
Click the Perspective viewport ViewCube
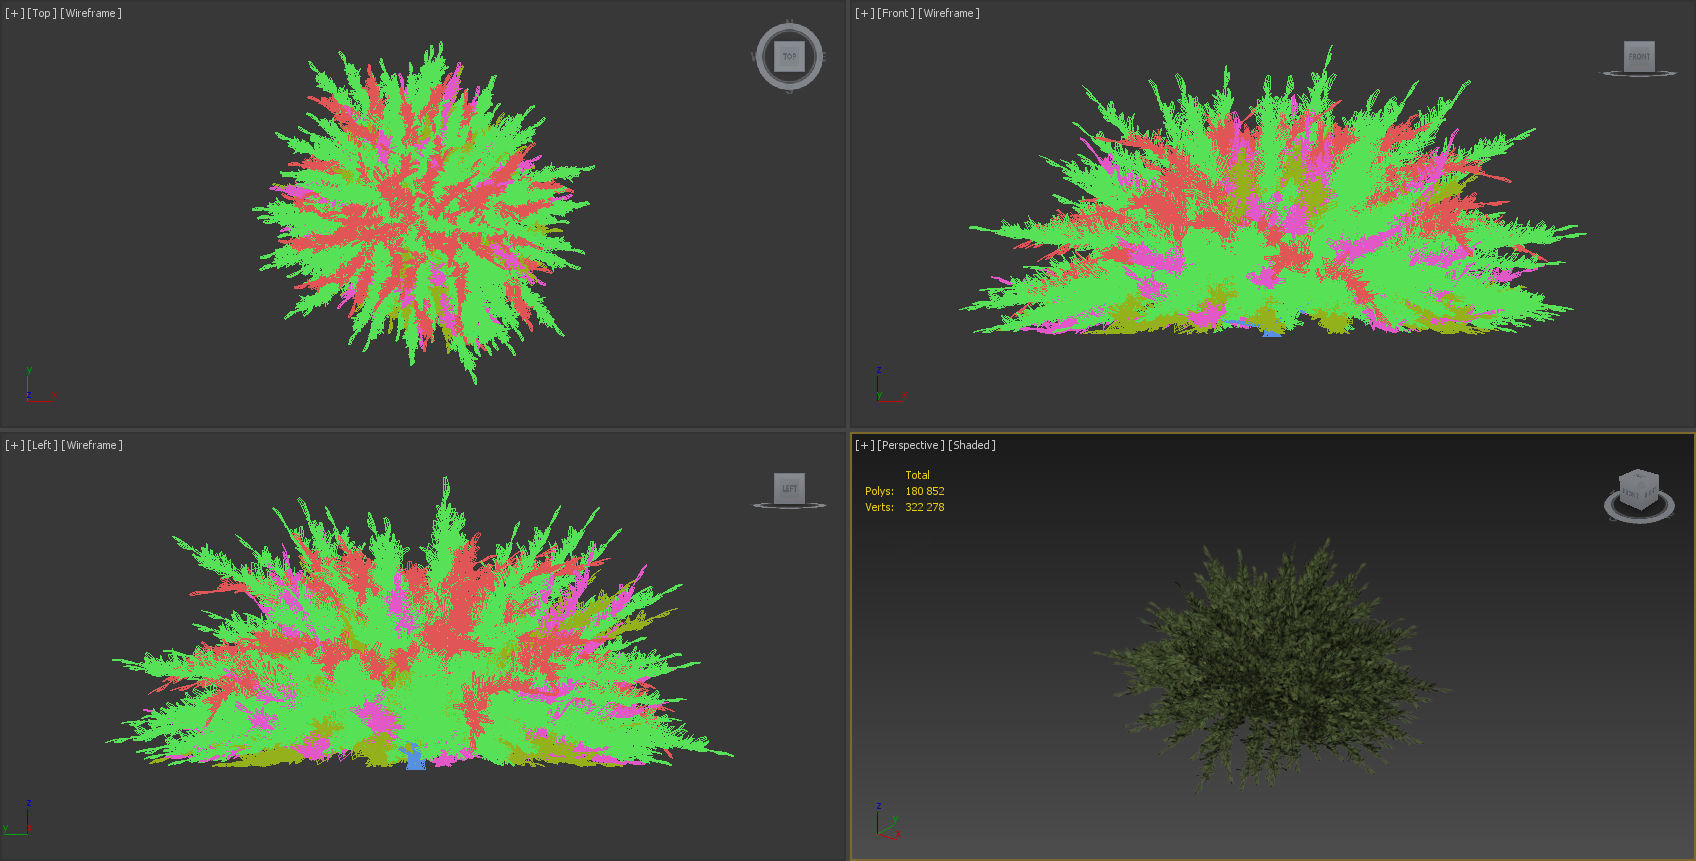click(1638, 489)
